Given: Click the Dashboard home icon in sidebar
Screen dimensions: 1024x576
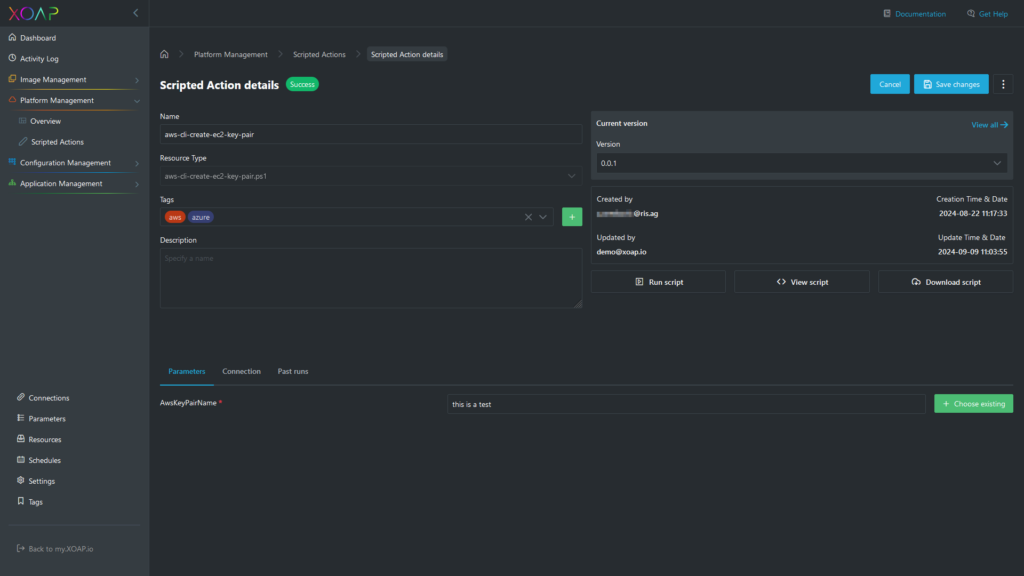Looking at the screenshot, I should [x=12, y=37].
